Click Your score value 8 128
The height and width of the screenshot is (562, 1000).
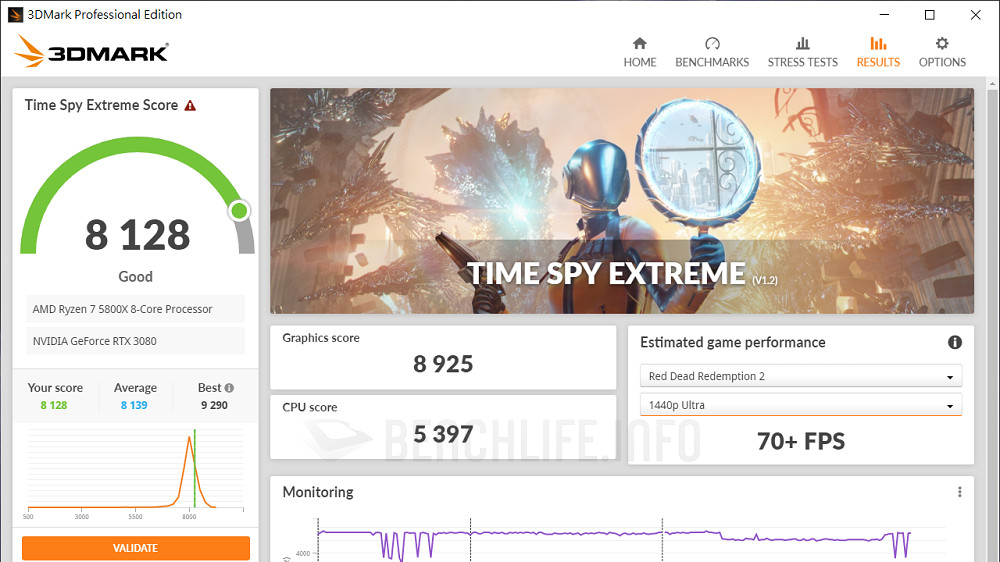54,405
